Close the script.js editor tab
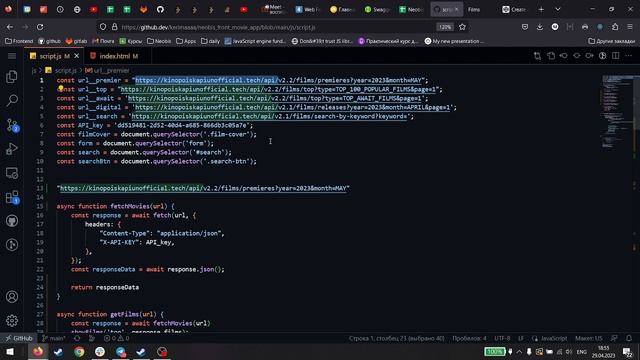The height and width of the screenshot is (360, 640). (x=76, y=56)
